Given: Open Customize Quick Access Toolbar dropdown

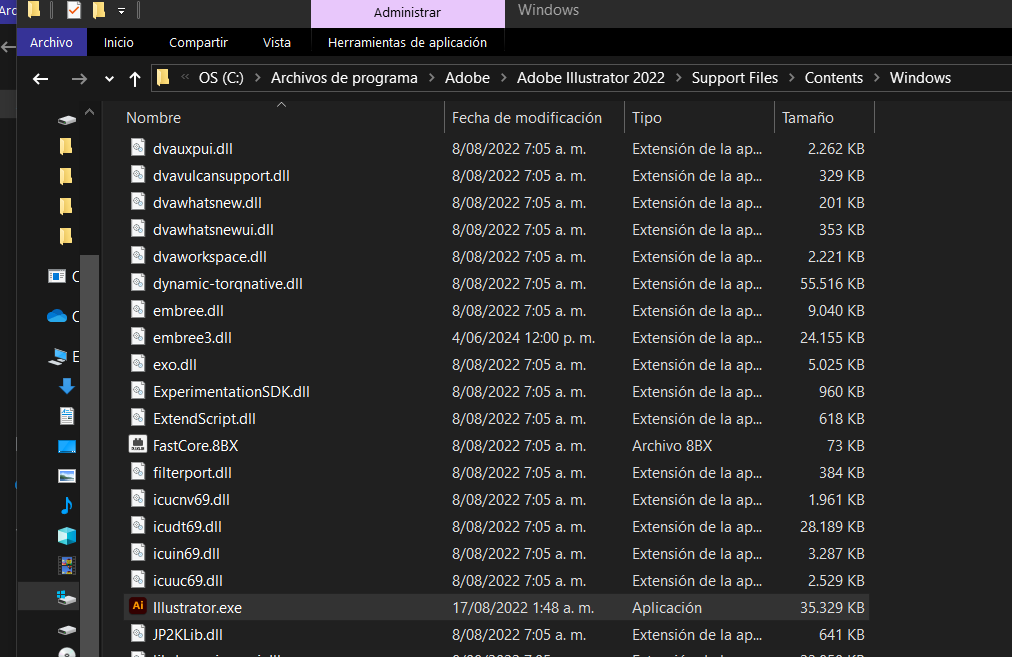Looking at the screenshot, I should tap(121, 11).
